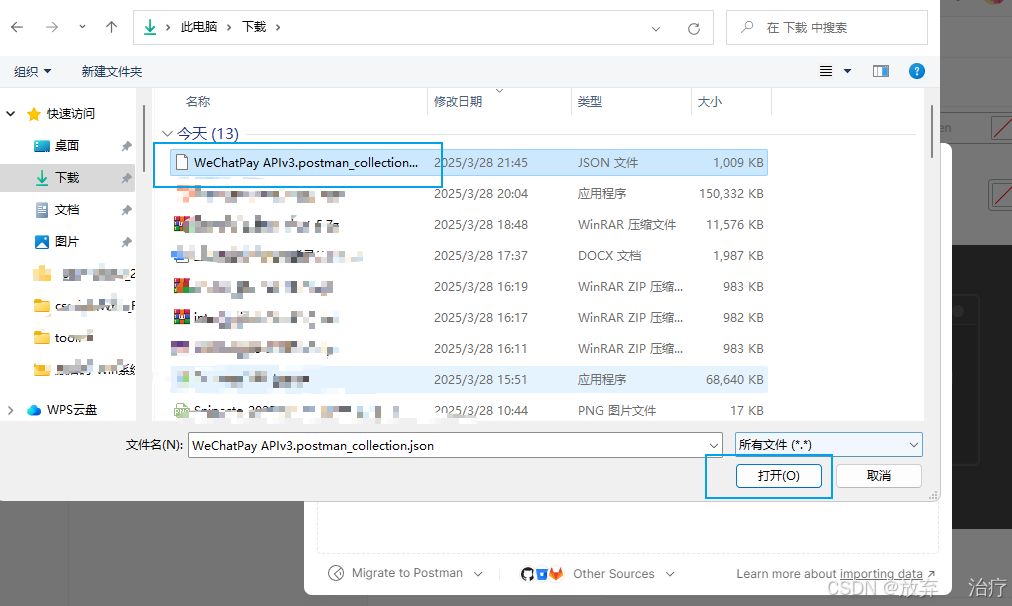Go up one folder level
Image resolution: width=1012 pixels, height=606 pixels.
111,27
